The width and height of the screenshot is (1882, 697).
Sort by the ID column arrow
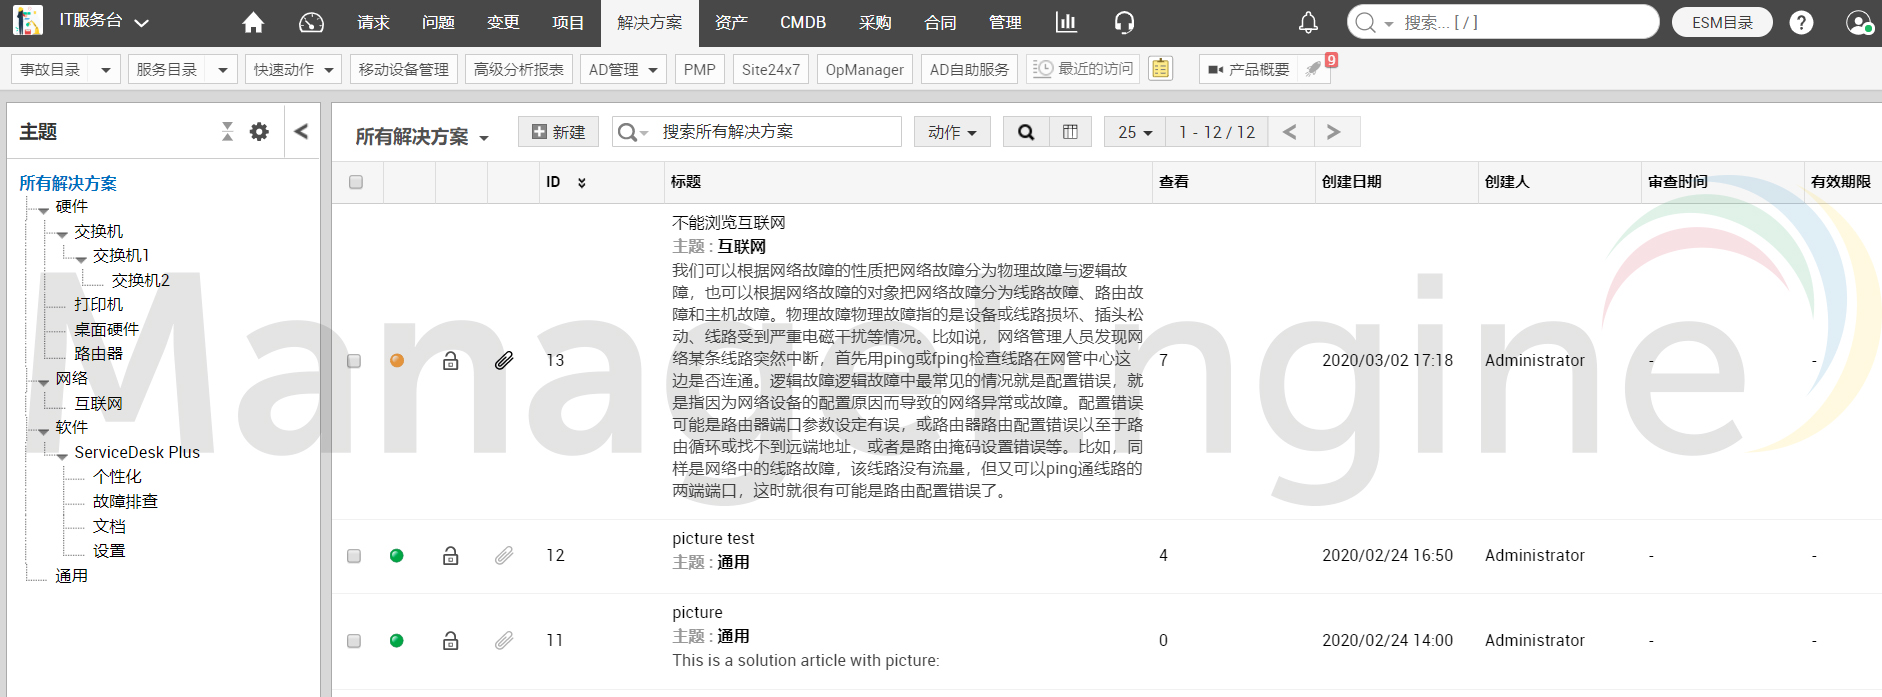582,182
